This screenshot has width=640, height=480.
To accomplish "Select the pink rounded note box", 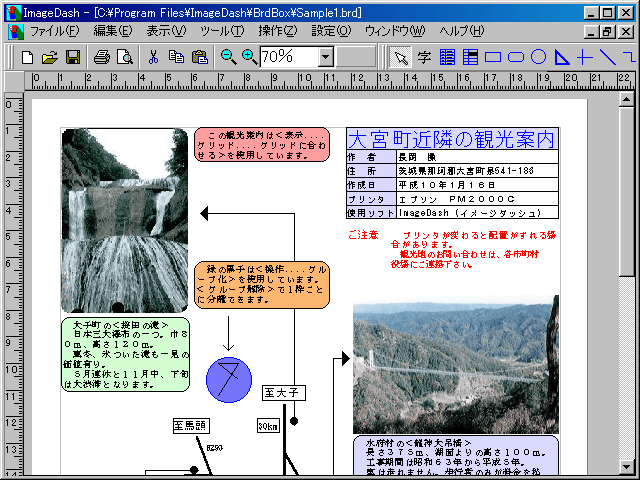I will [x=262, y=144].
